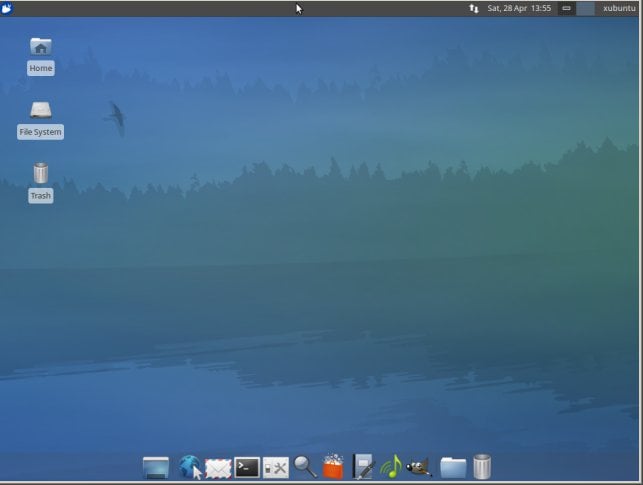The image size is (643, 485).
Task: Open the settings manager tools icon
Action: click(x=276, y=468)
